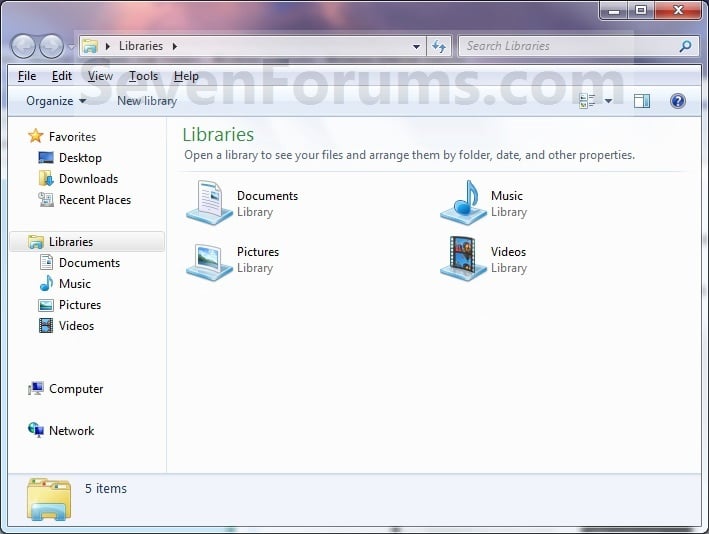Open the File menu
709x534 pixels.
[27, 76]
